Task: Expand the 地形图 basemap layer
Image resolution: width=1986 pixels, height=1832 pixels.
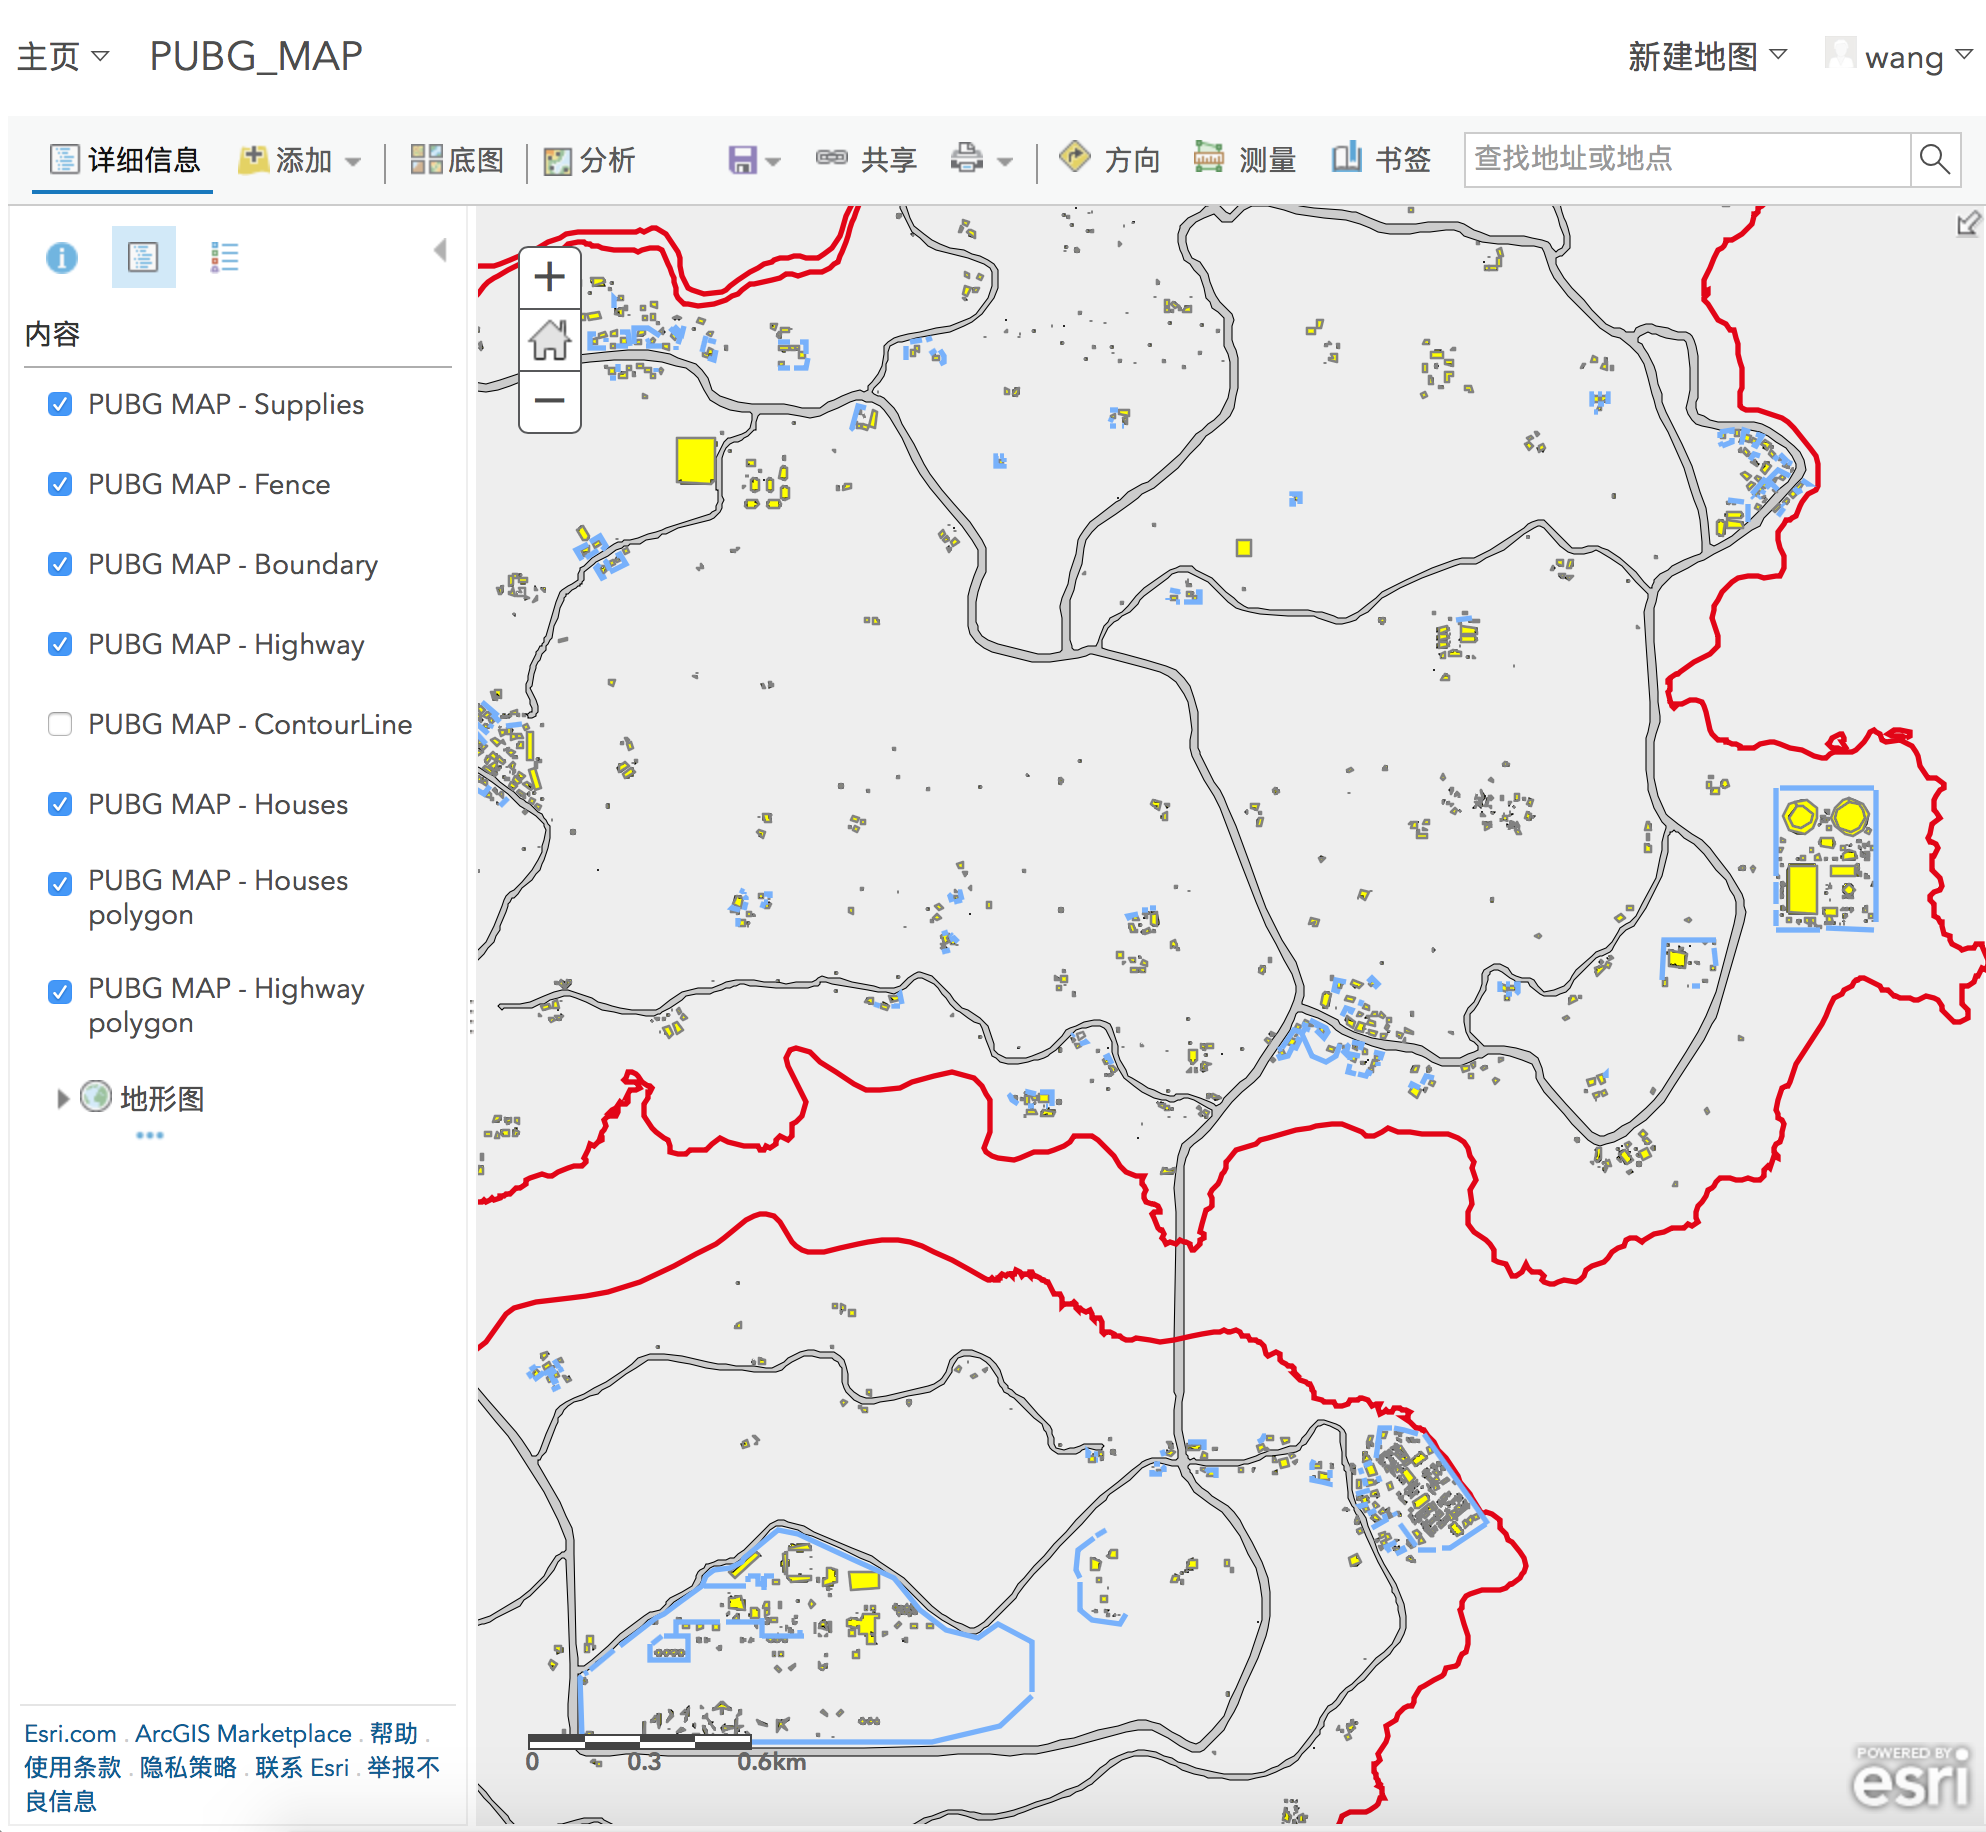Action: coord(63,1099)
